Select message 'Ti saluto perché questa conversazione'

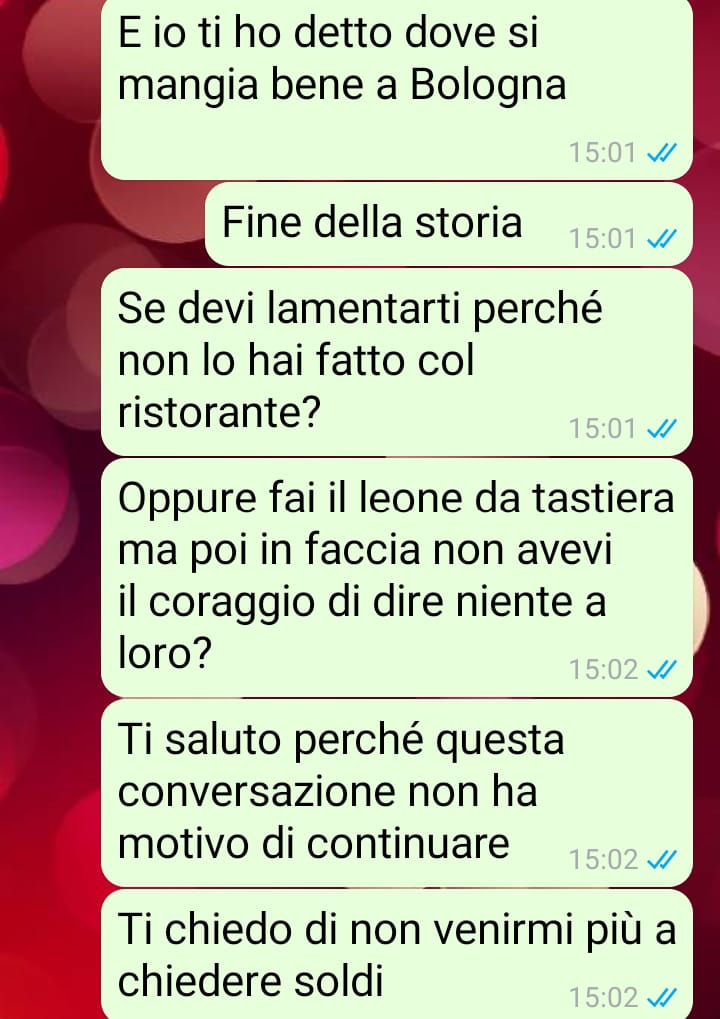396,793
